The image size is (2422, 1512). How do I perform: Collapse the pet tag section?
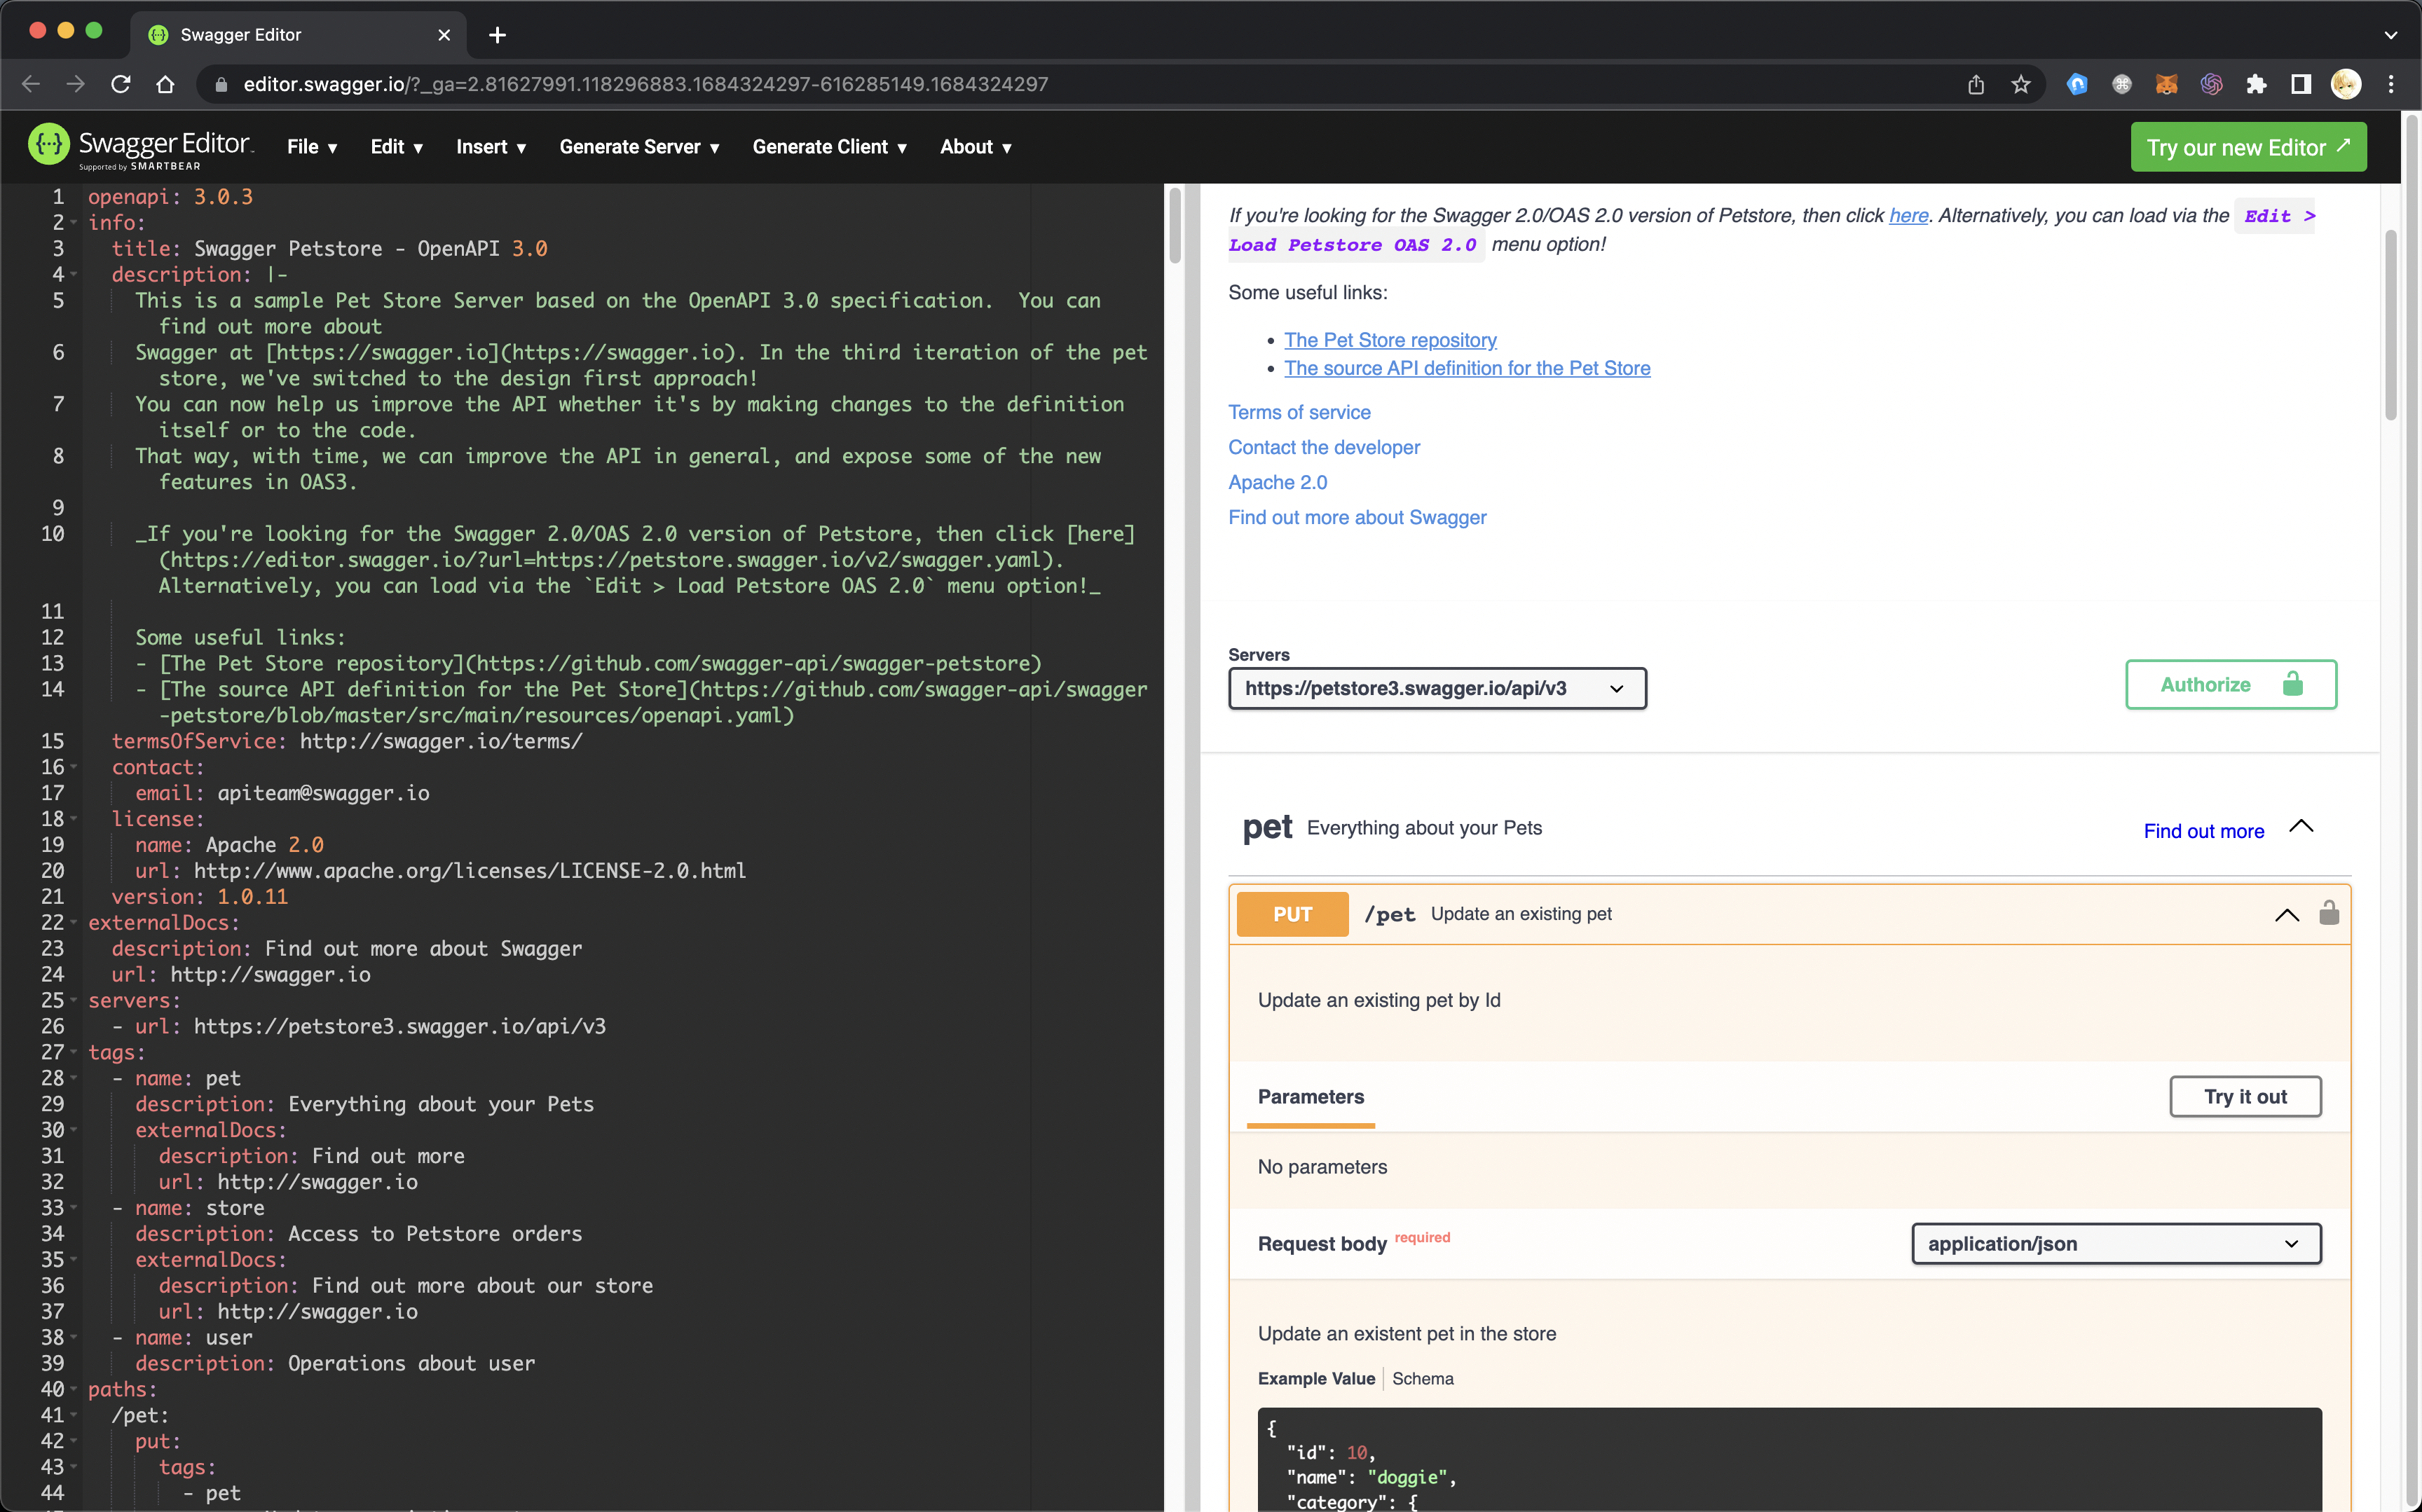tap(2301, 827)
